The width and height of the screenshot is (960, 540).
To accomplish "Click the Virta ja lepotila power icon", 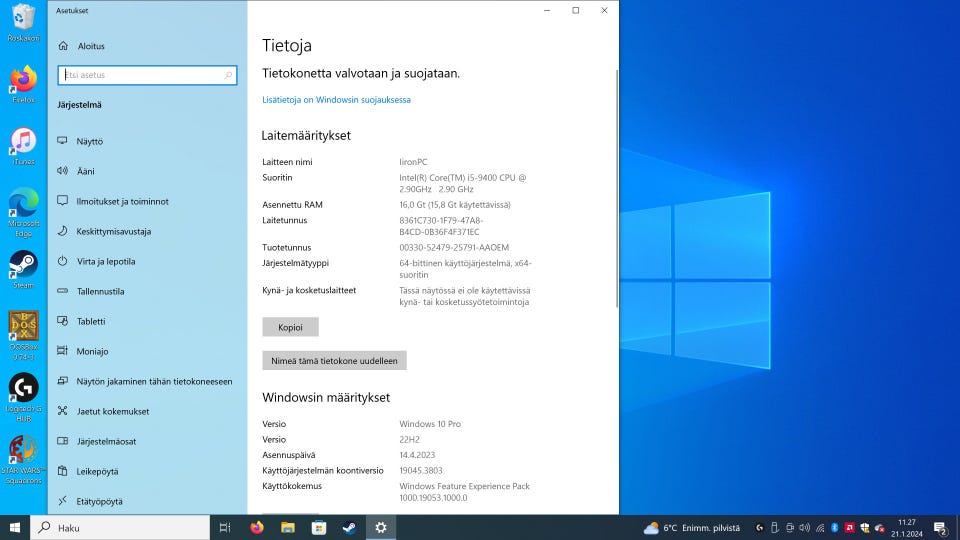I will pos(63,261).
